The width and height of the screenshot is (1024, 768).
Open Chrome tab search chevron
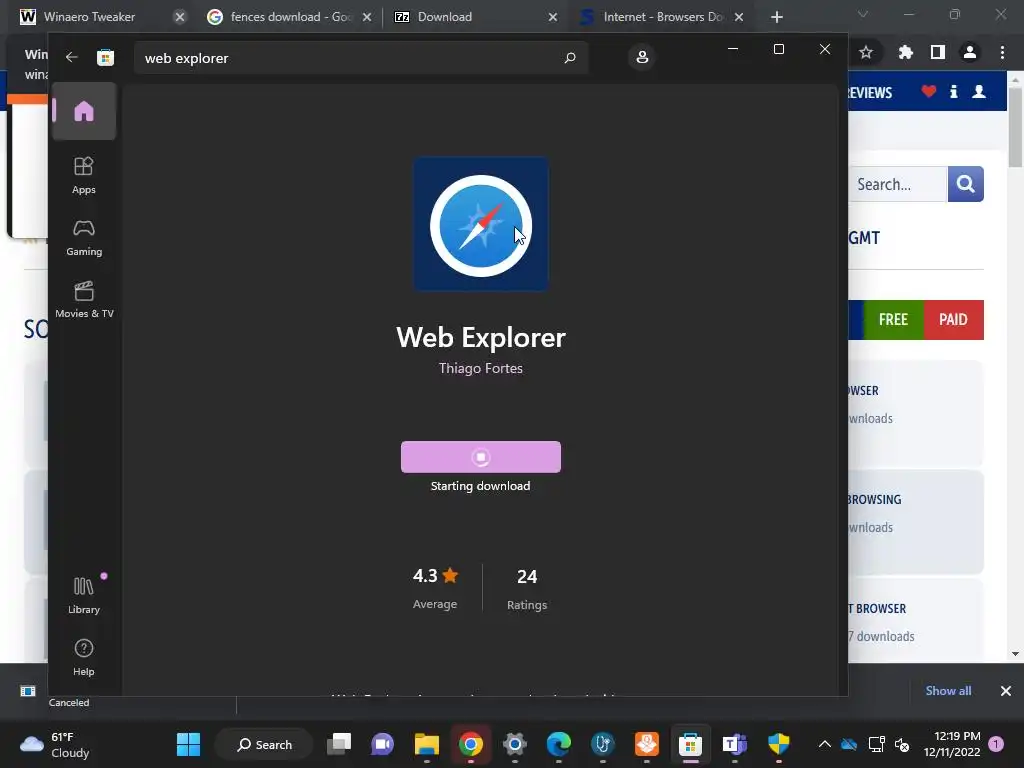coord(863,14)
